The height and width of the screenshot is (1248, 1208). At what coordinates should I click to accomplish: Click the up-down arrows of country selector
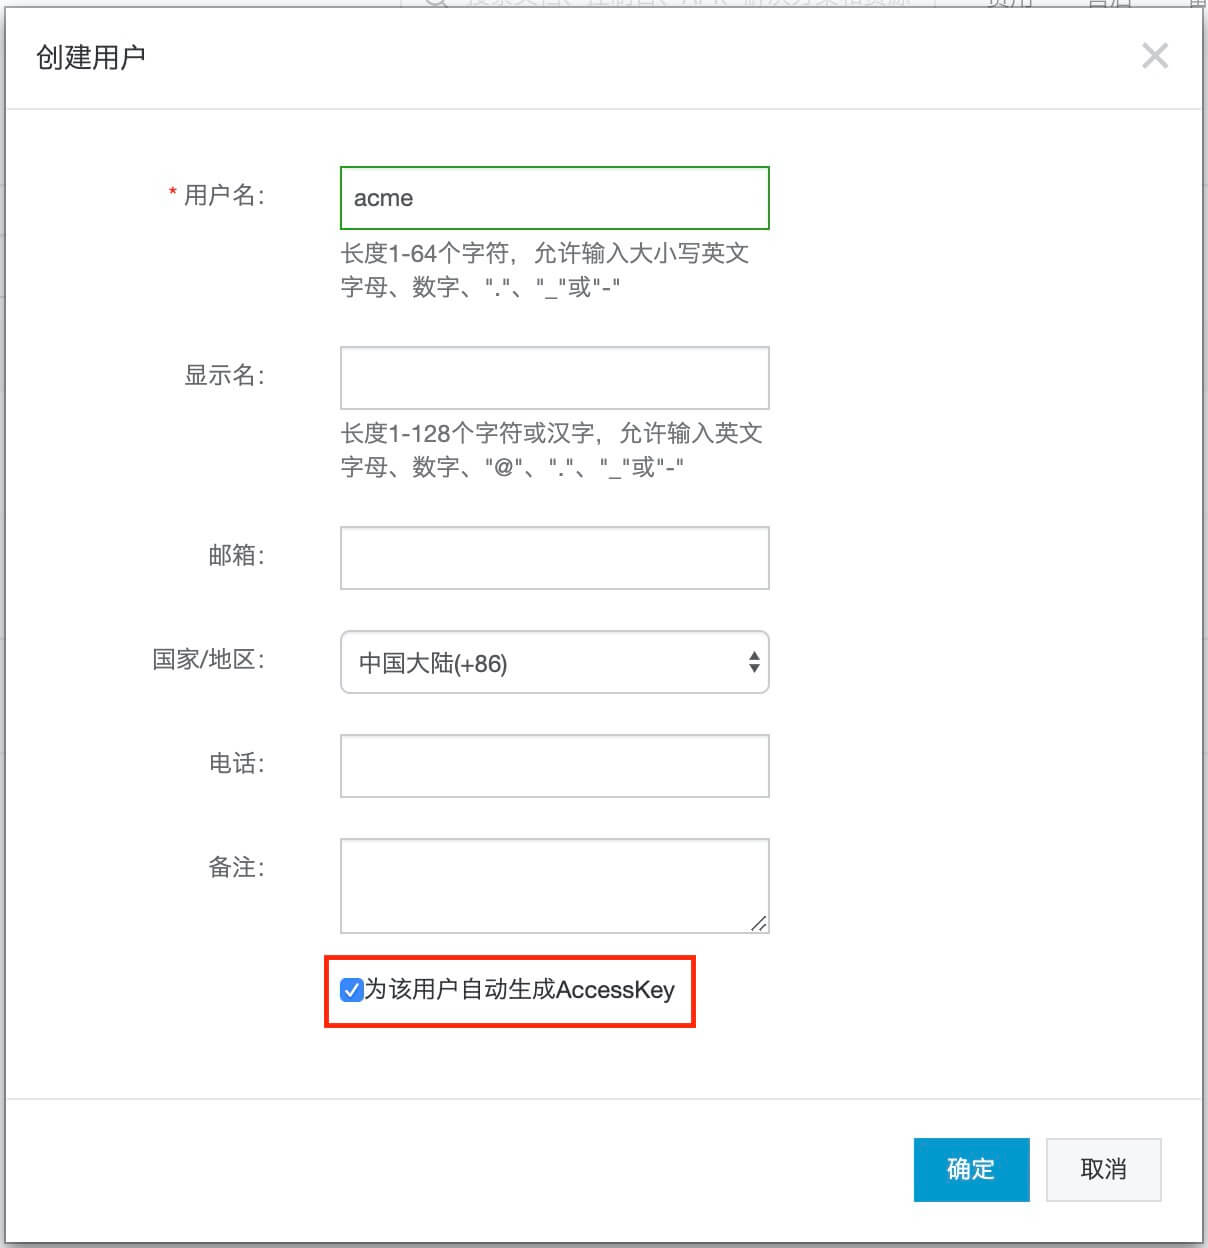754,662
